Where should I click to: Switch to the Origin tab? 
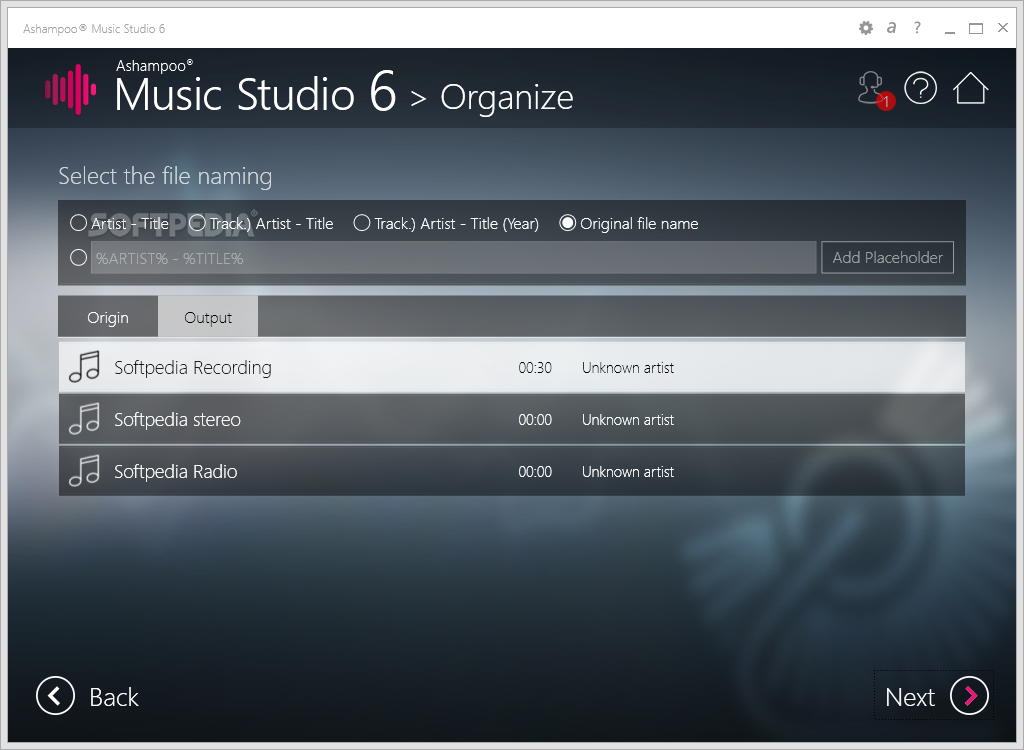click(x=108, y=318)
